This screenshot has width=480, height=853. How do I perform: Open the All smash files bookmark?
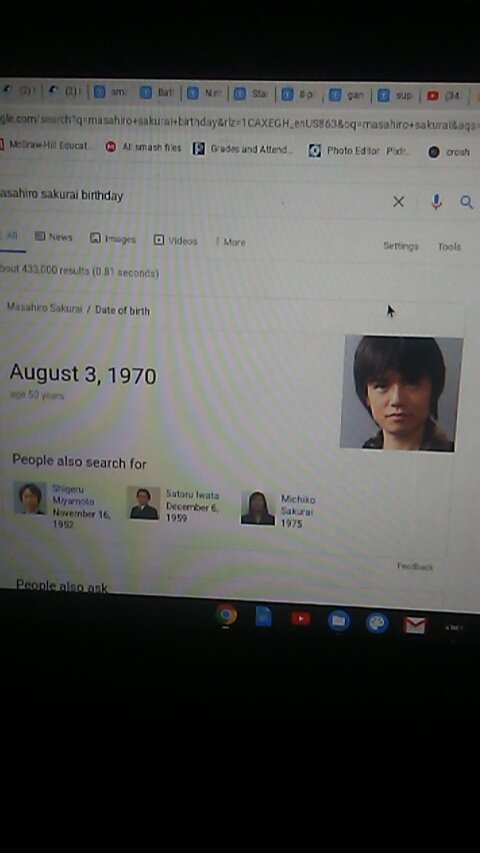click(144, 147)
